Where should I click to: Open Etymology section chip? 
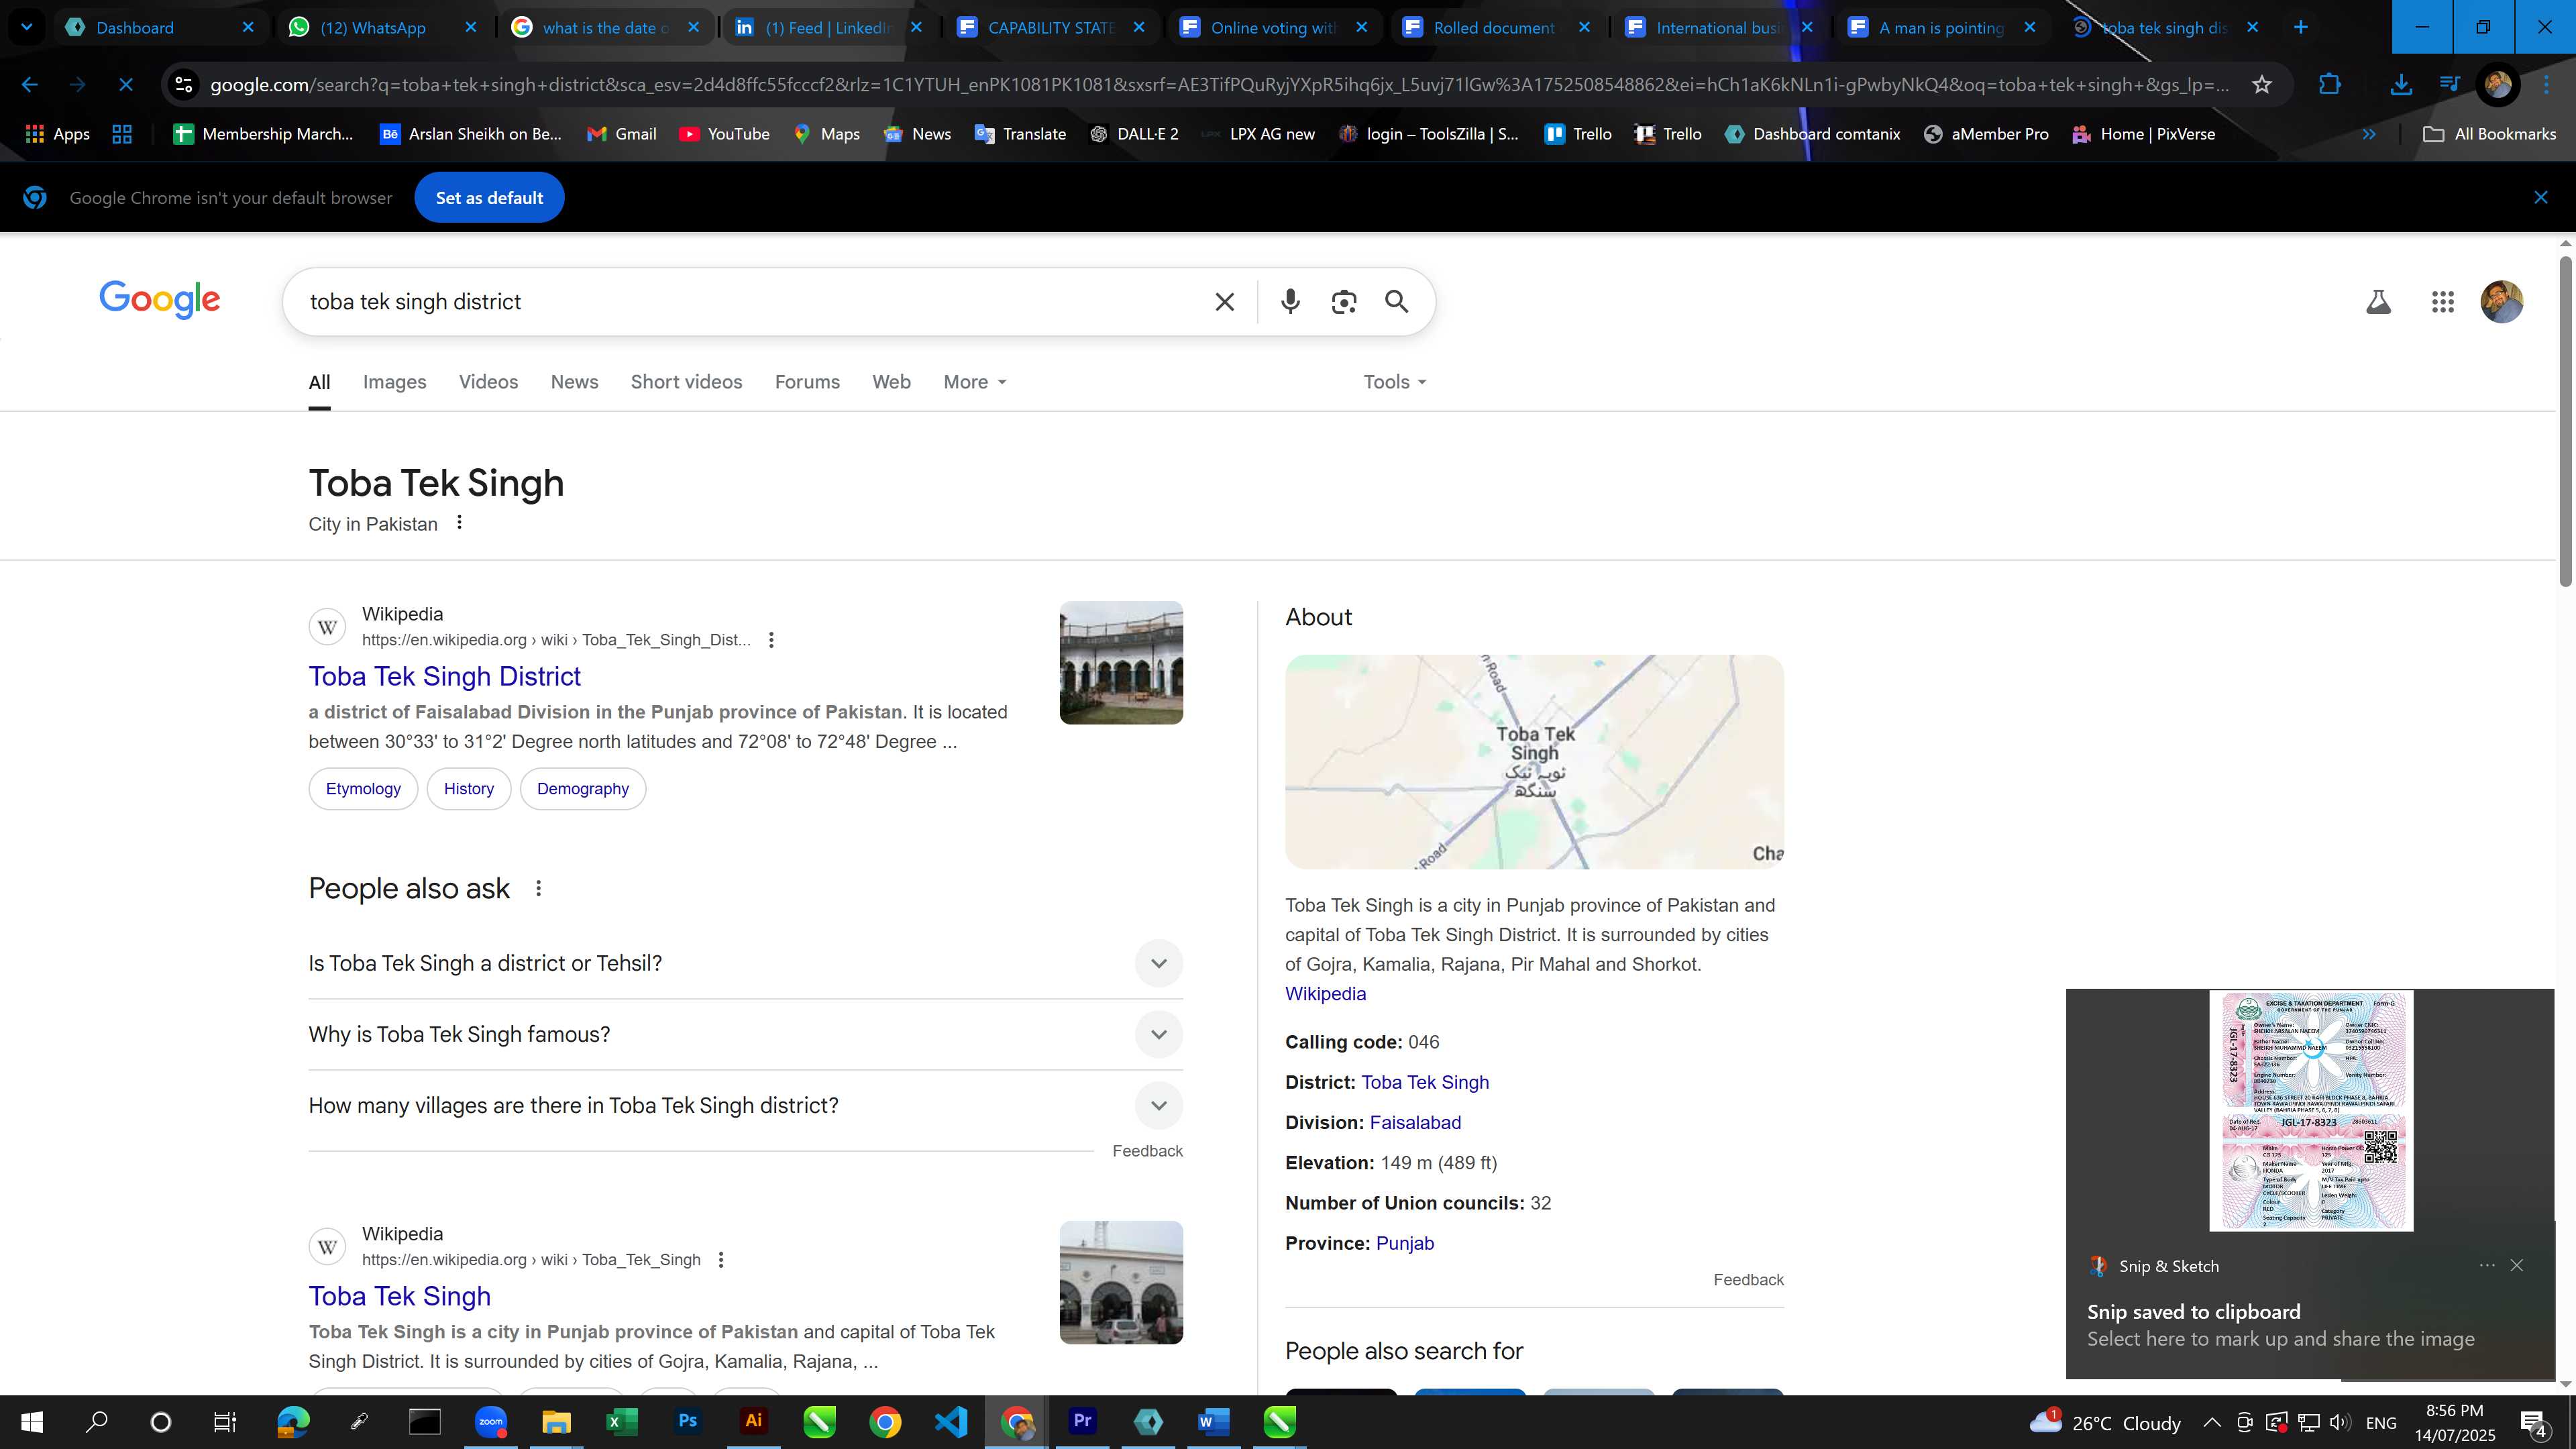363,789
